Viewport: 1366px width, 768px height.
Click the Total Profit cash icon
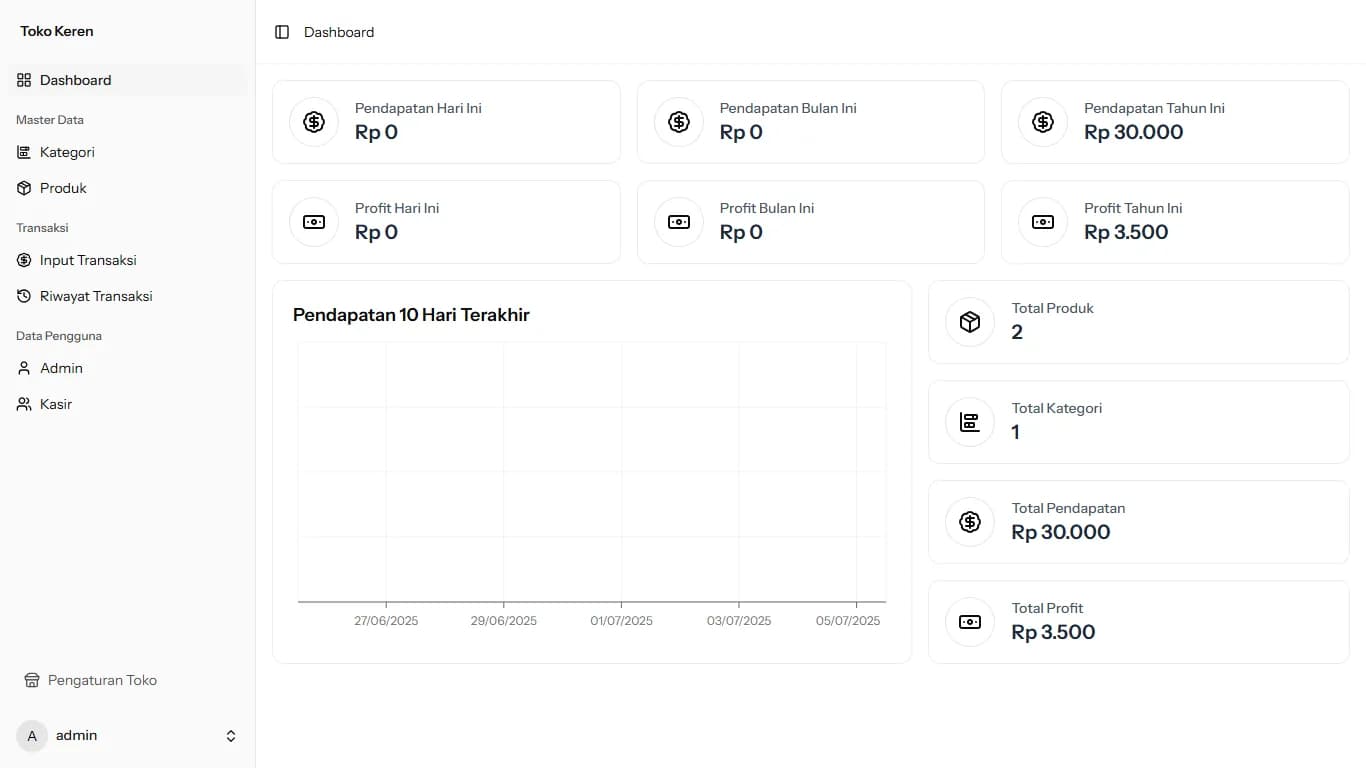pos(970,622)
